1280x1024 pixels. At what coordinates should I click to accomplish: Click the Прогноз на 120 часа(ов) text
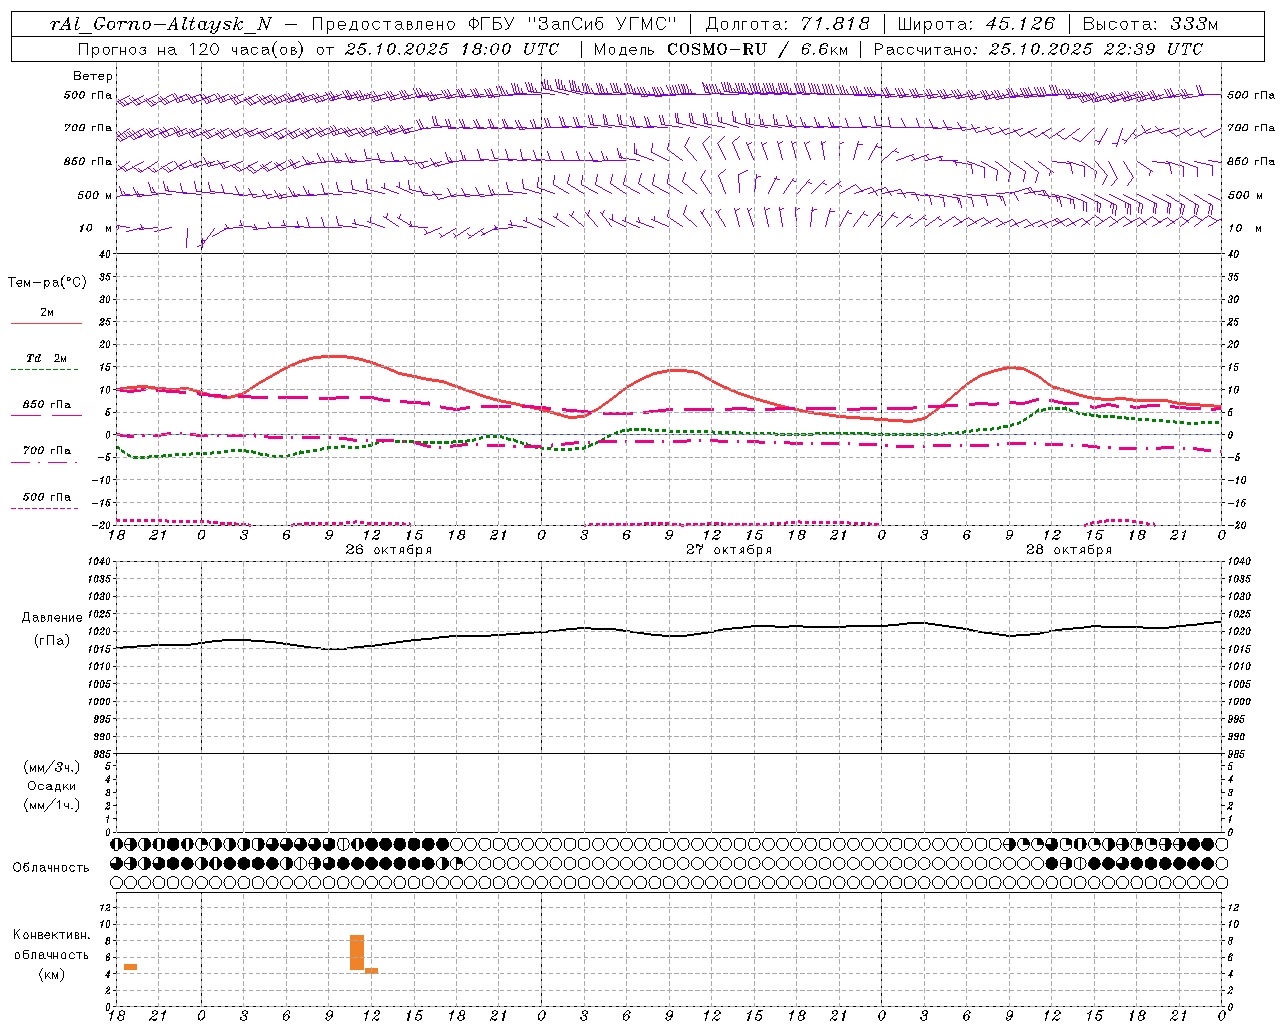click(x=192, y=49)
